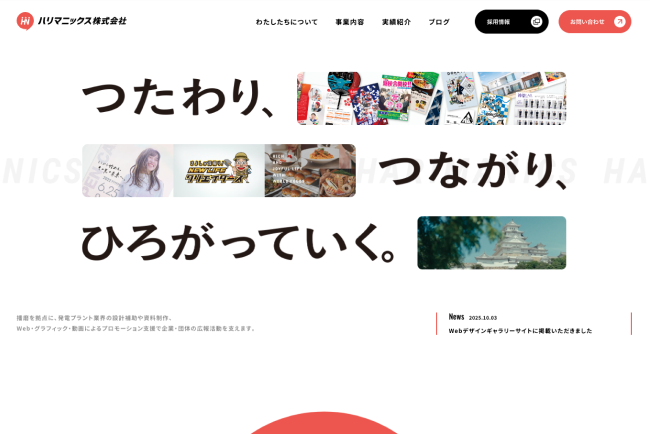Click the arrow icon in お問い合わせ button

coord(620,22)
